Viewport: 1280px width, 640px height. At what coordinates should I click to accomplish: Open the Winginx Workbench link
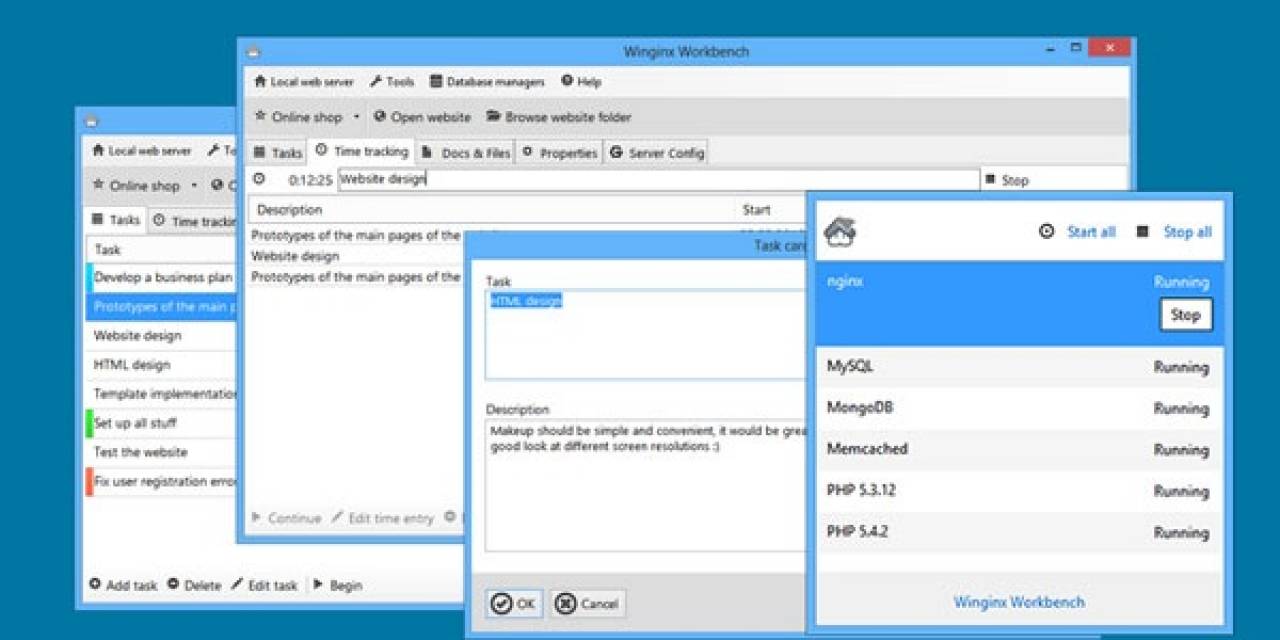1019,601
